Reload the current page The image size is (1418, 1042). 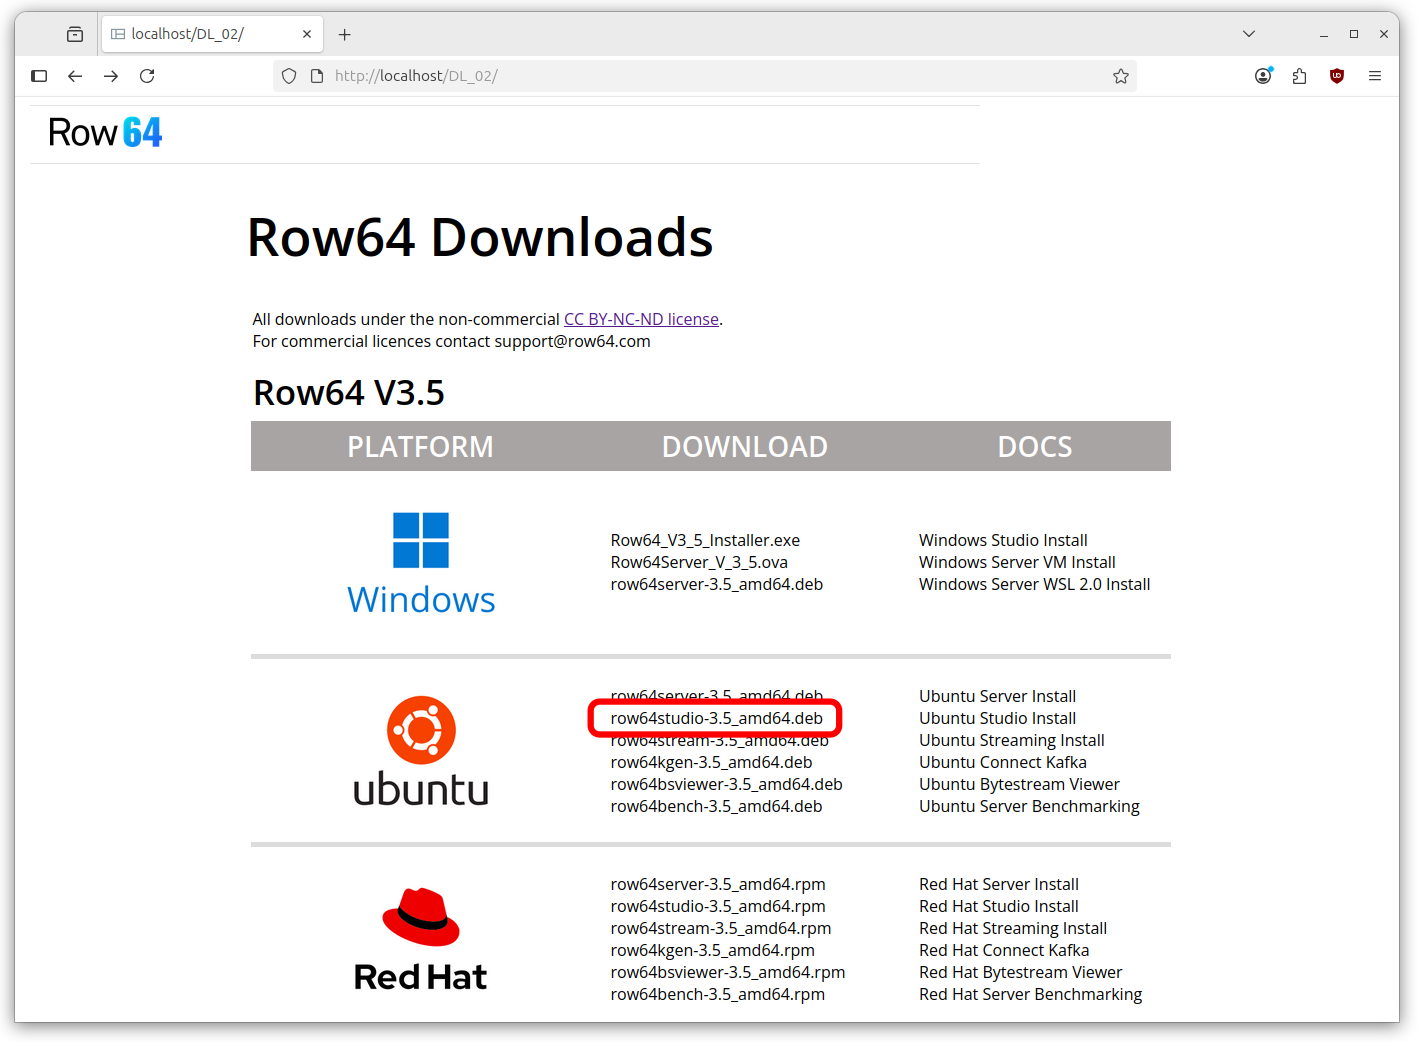(x=147, y=76)
